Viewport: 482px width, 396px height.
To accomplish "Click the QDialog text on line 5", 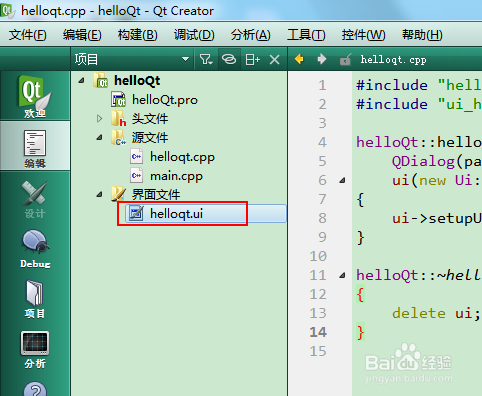I will [423, 162].
